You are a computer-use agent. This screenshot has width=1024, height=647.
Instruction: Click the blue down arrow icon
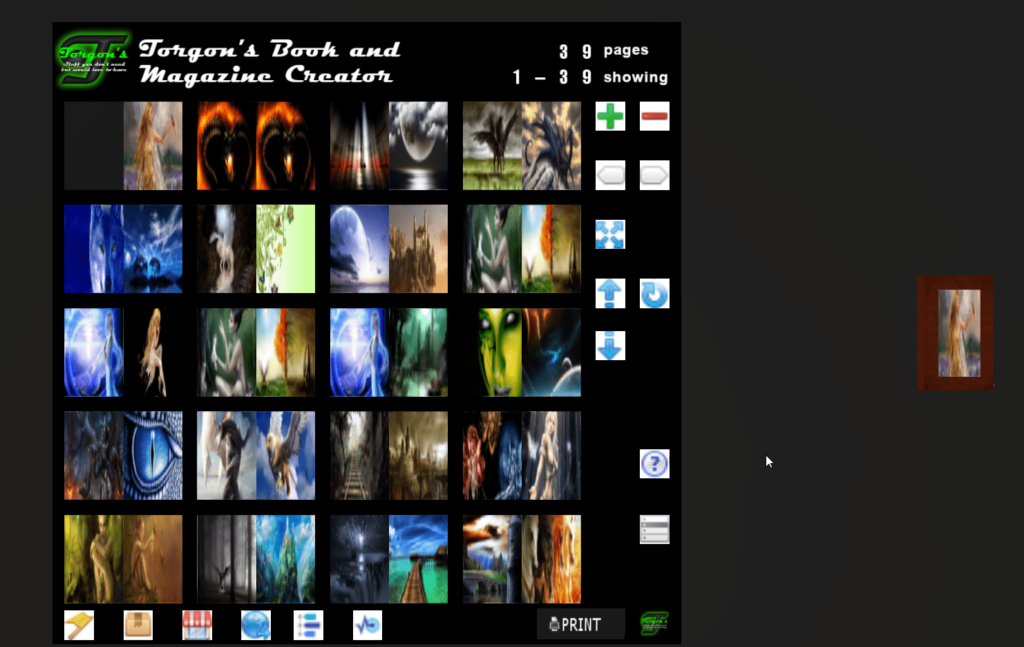tap(610, 345)
